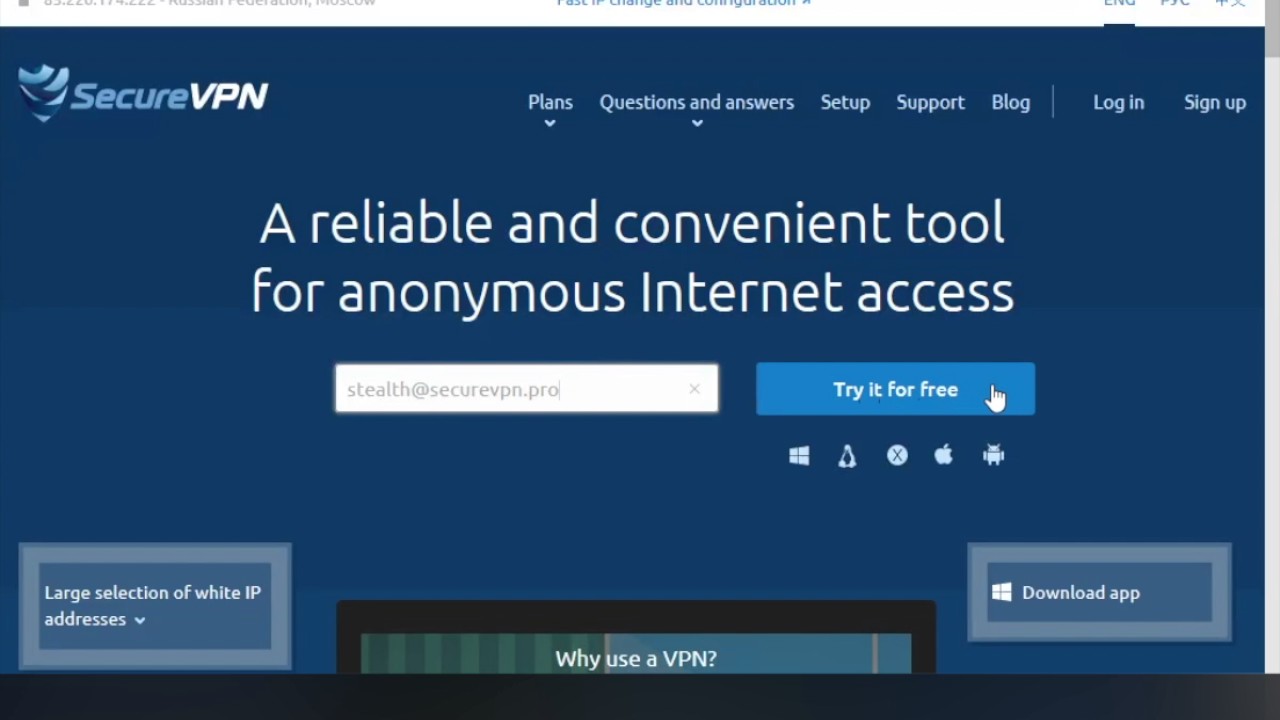Open the Support page
1280x720 pixels.
pyautogui.click(x=930, y=102)
